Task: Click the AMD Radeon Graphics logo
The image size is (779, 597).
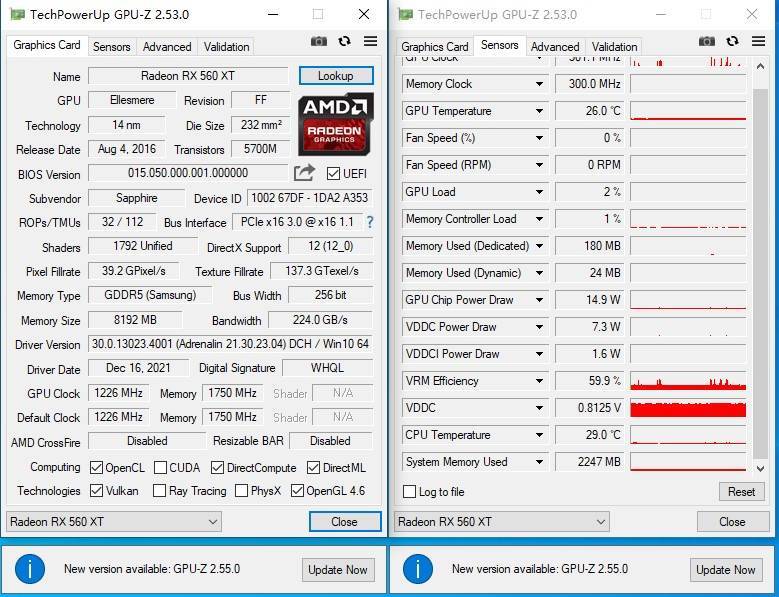Action: pyautogui.click(x=335, y=124)
